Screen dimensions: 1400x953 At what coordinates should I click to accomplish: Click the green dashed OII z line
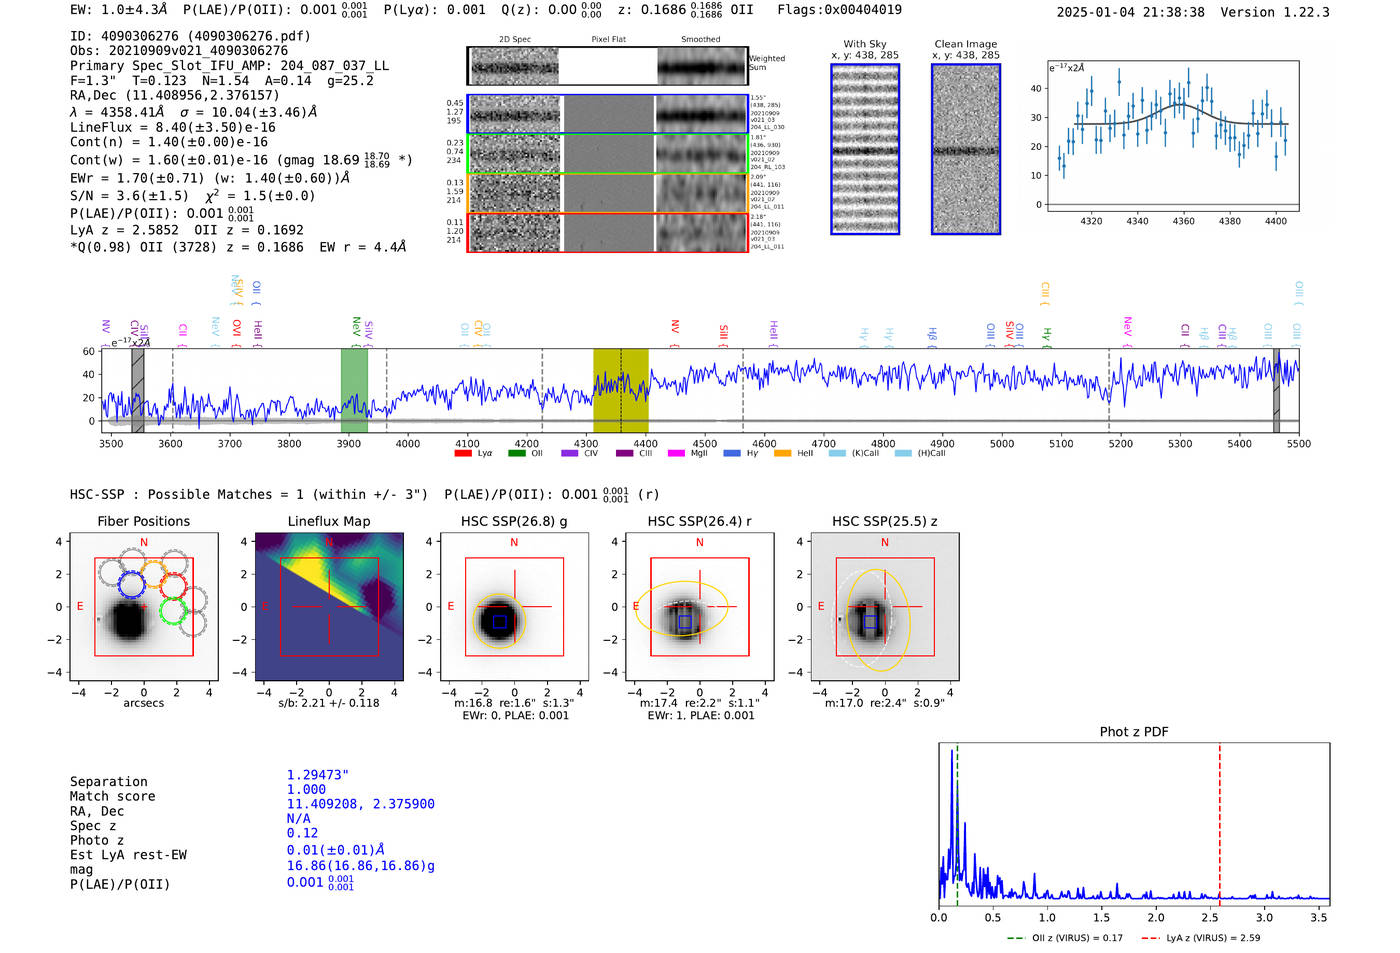pyautogui.click(x=957, y=825)
